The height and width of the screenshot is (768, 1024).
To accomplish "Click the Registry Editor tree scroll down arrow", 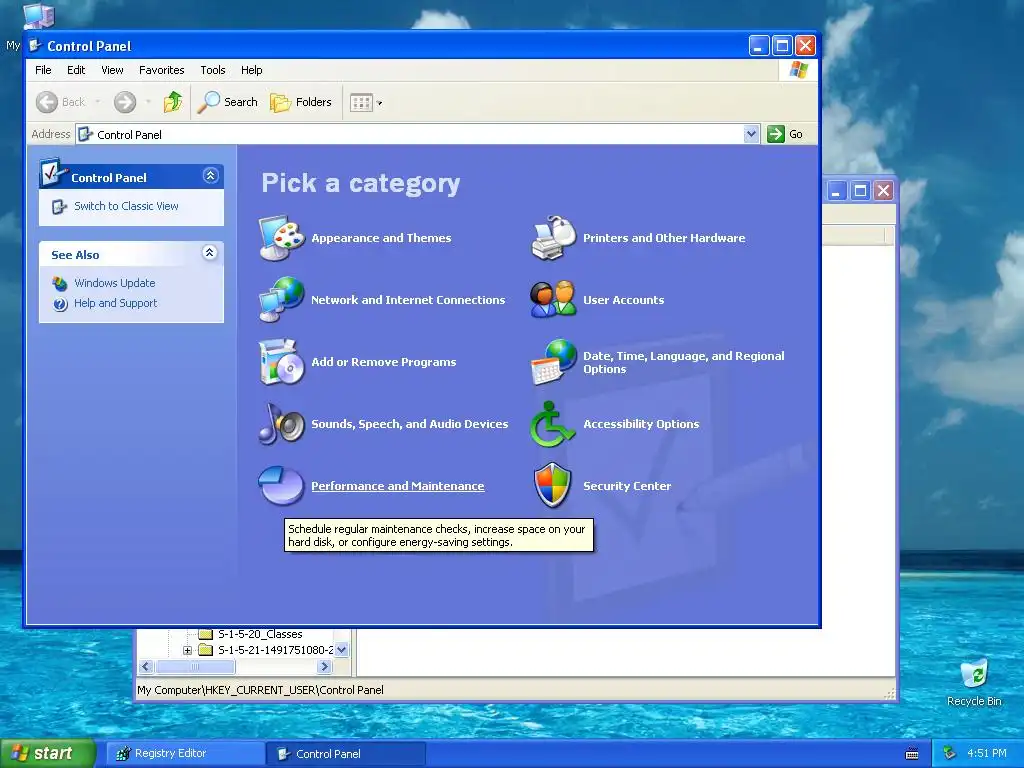I will coord(342,650).
